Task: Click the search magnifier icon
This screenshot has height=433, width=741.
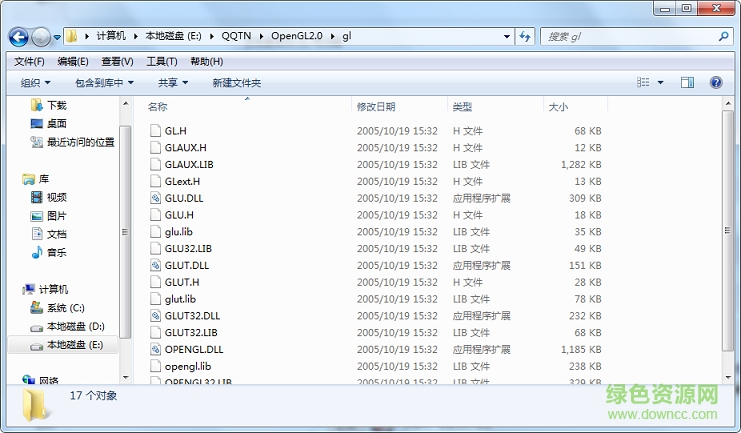Action: click(x=723, y=36)
